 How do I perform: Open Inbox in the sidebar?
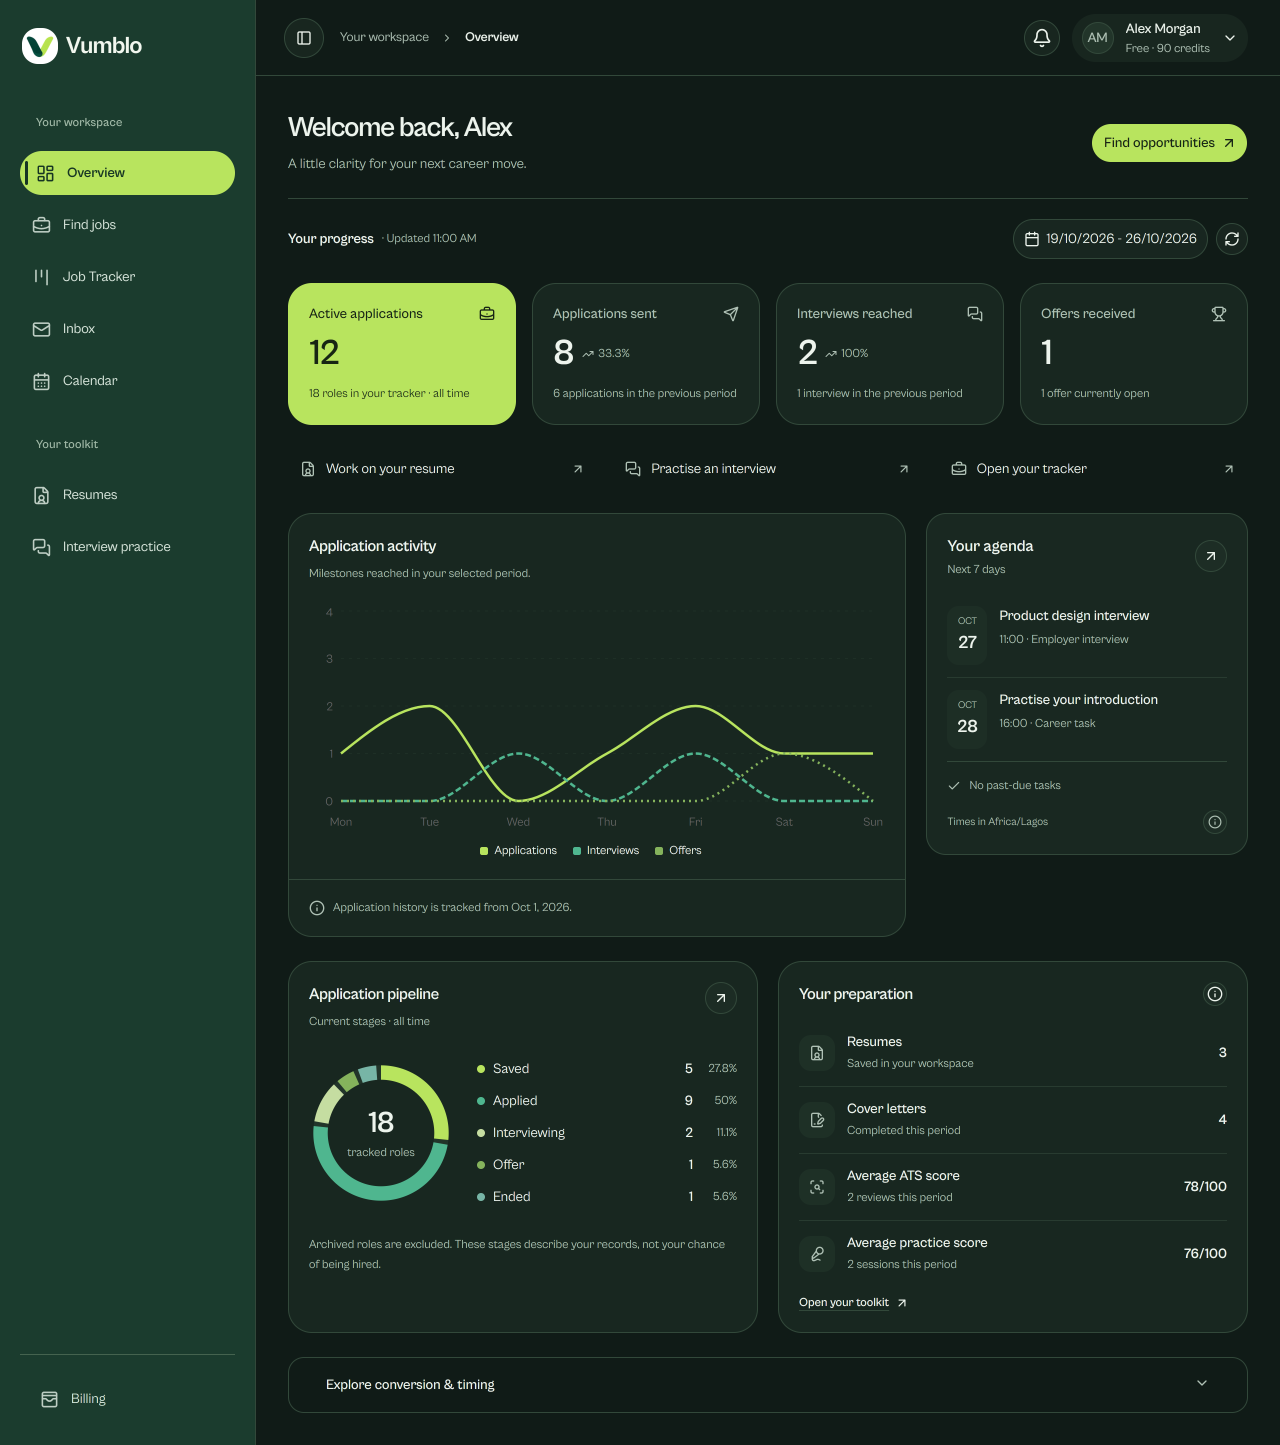pyautogui.click(x=128, y=329)
